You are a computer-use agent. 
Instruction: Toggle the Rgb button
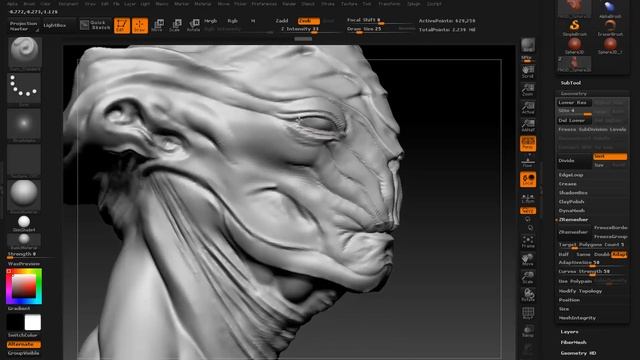[x=232, y=20]
